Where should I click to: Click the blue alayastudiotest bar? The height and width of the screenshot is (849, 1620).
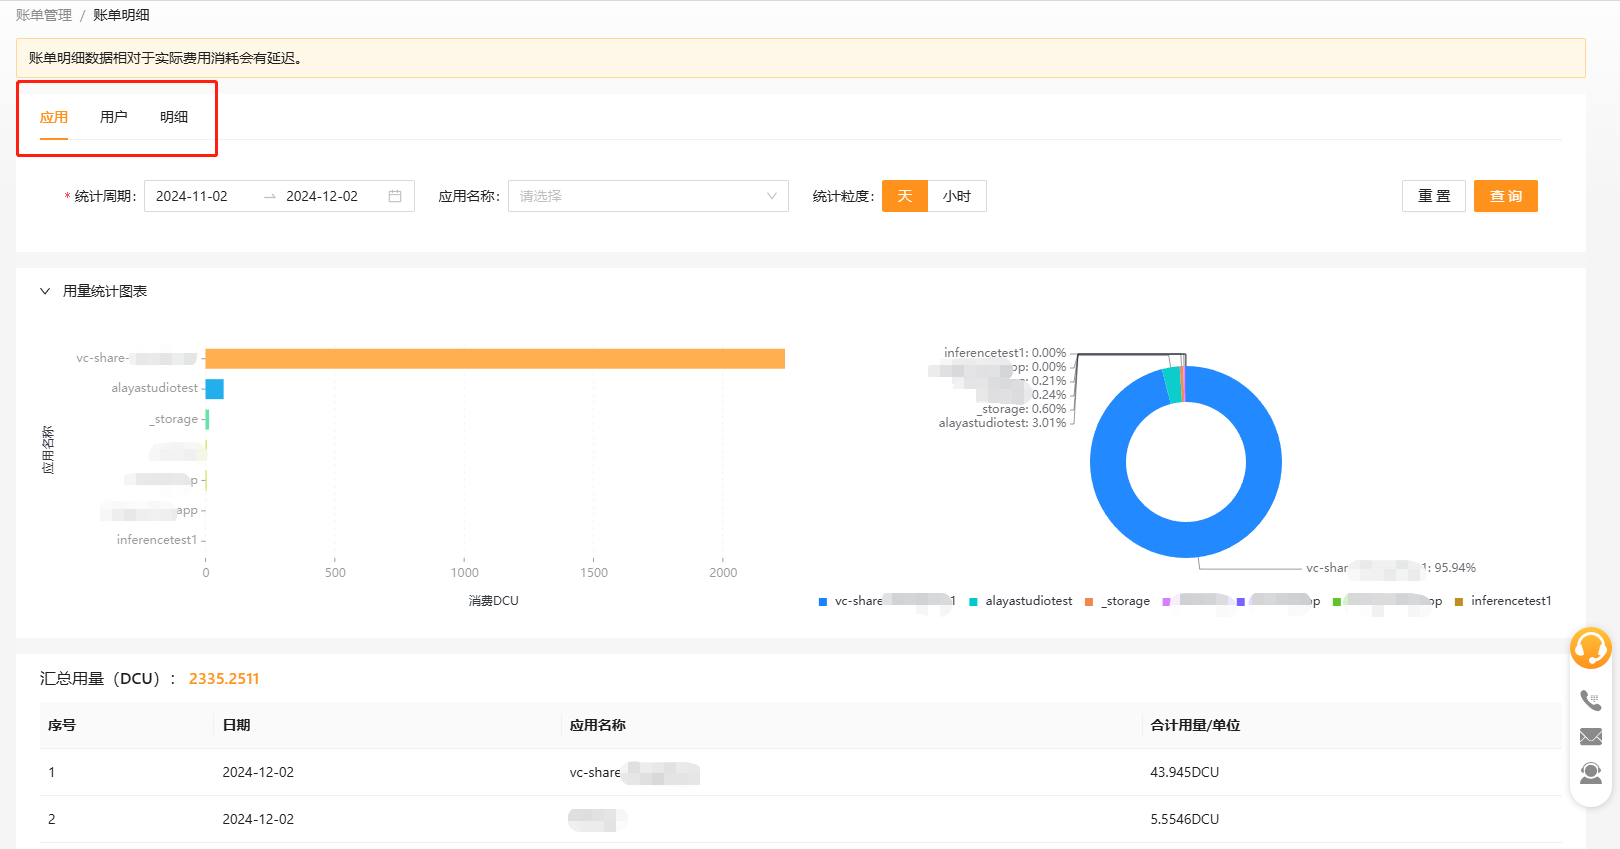click(215, 389)
